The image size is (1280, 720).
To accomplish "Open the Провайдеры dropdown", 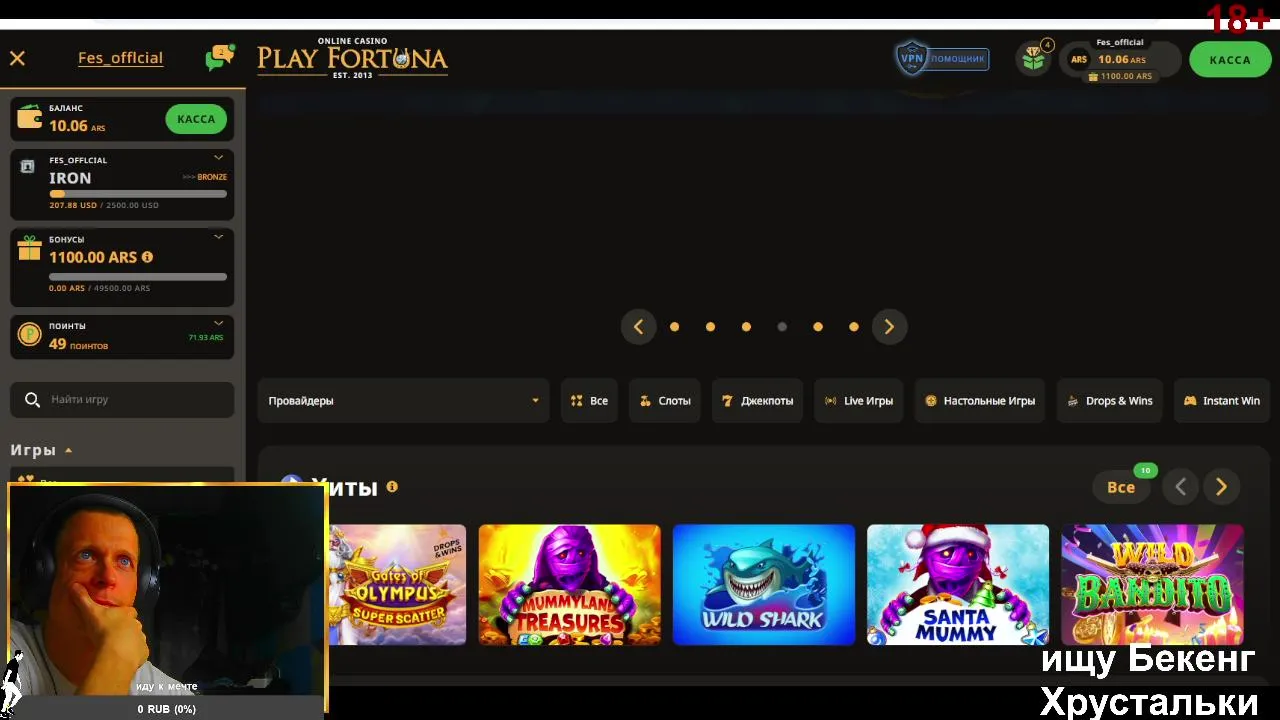I will [403, 401].
